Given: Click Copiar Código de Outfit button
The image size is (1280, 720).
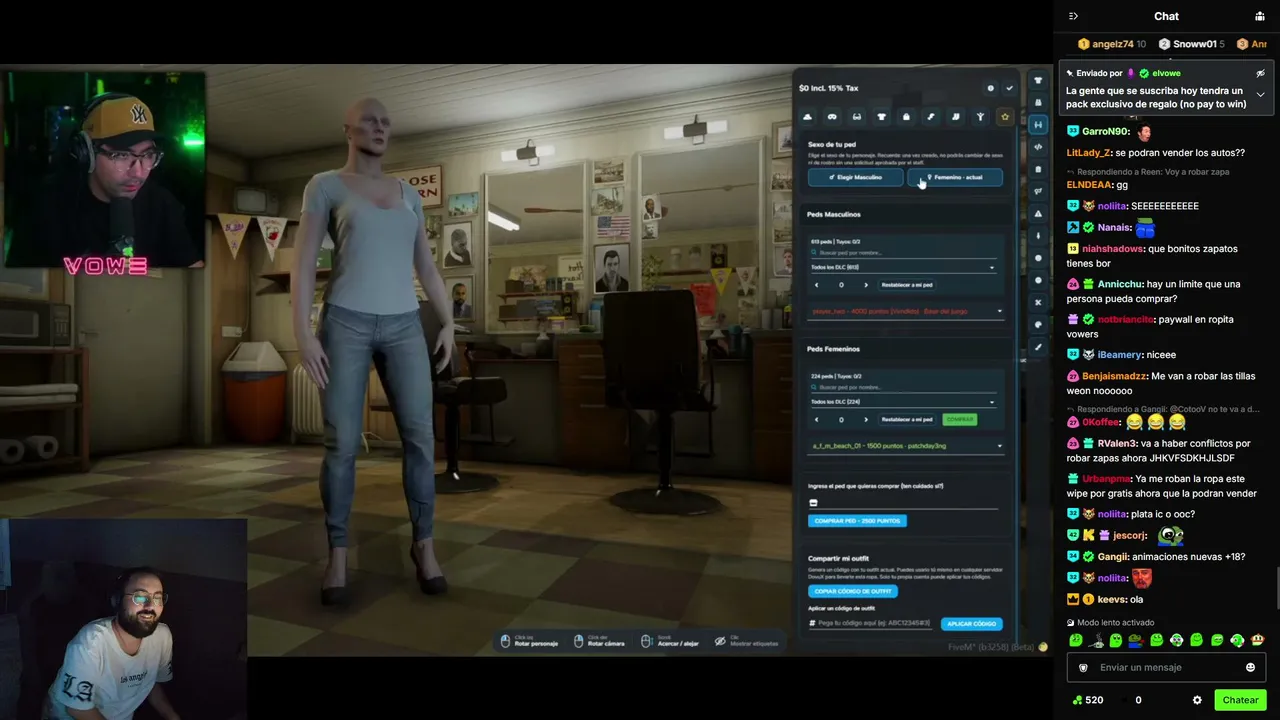Looking at the screenshot, I should [853, 591].
